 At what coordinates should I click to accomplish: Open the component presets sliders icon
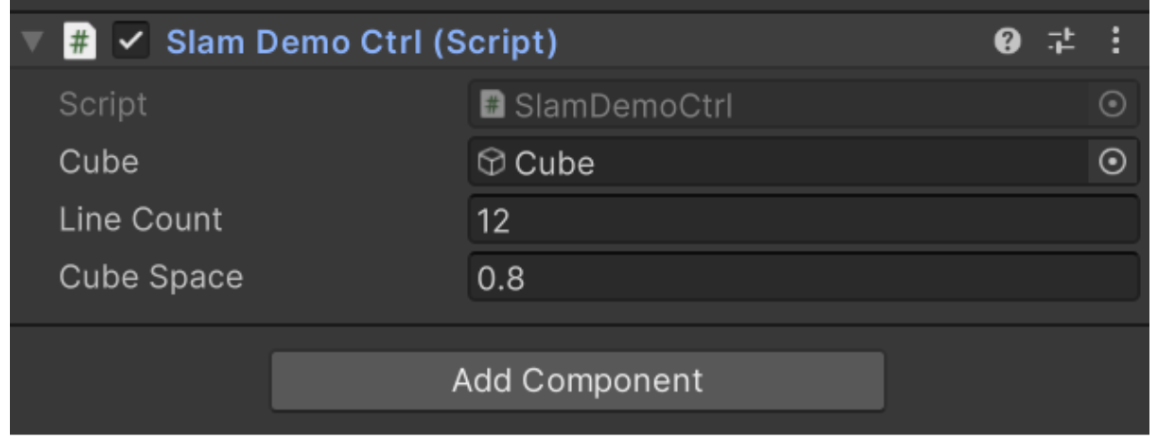(x=1061, y=42)
